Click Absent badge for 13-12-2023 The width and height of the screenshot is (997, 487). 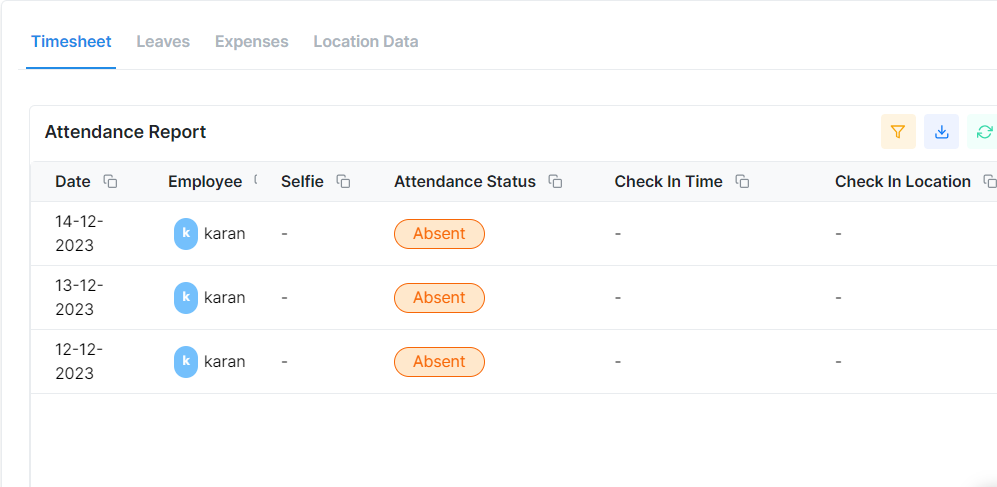tap(439, 298)
